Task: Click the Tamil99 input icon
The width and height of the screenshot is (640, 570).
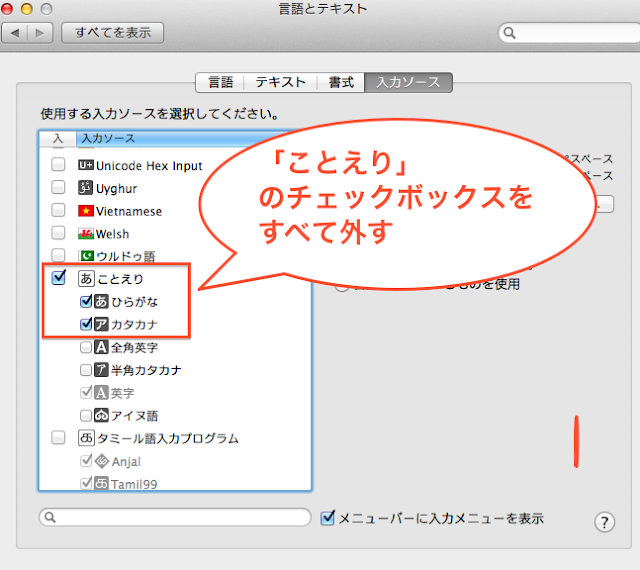Action: pos(101,483)
